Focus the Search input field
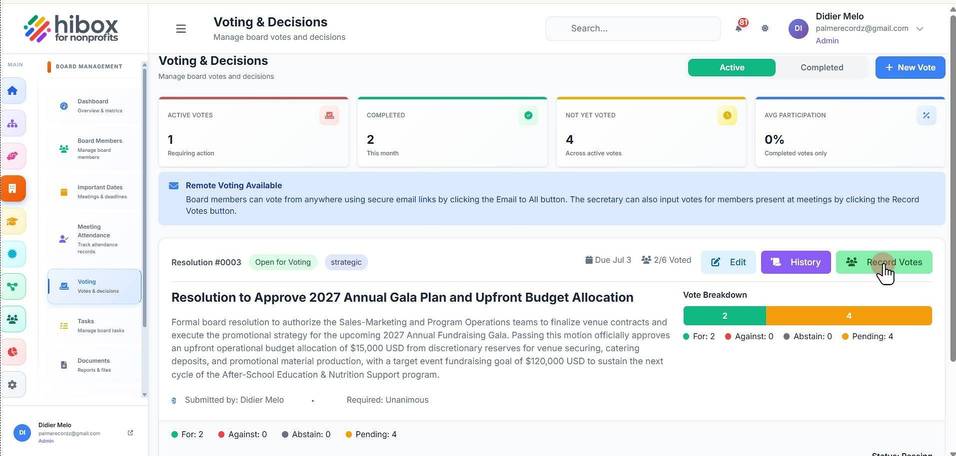The width and height of the screenshot is (956, 456). click(x=633, y=29)
